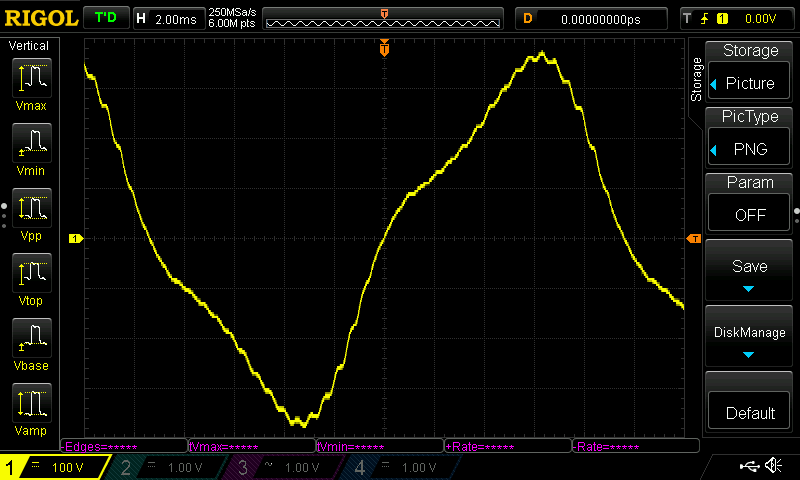Click the RIGOL logo
This screenshot has width=800, height=480.
coord(41,19)
